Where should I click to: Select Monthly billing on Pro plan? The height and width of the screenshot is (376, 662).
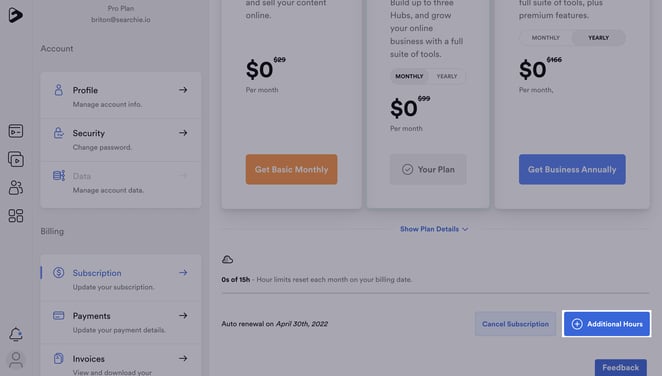pos(409,76)
